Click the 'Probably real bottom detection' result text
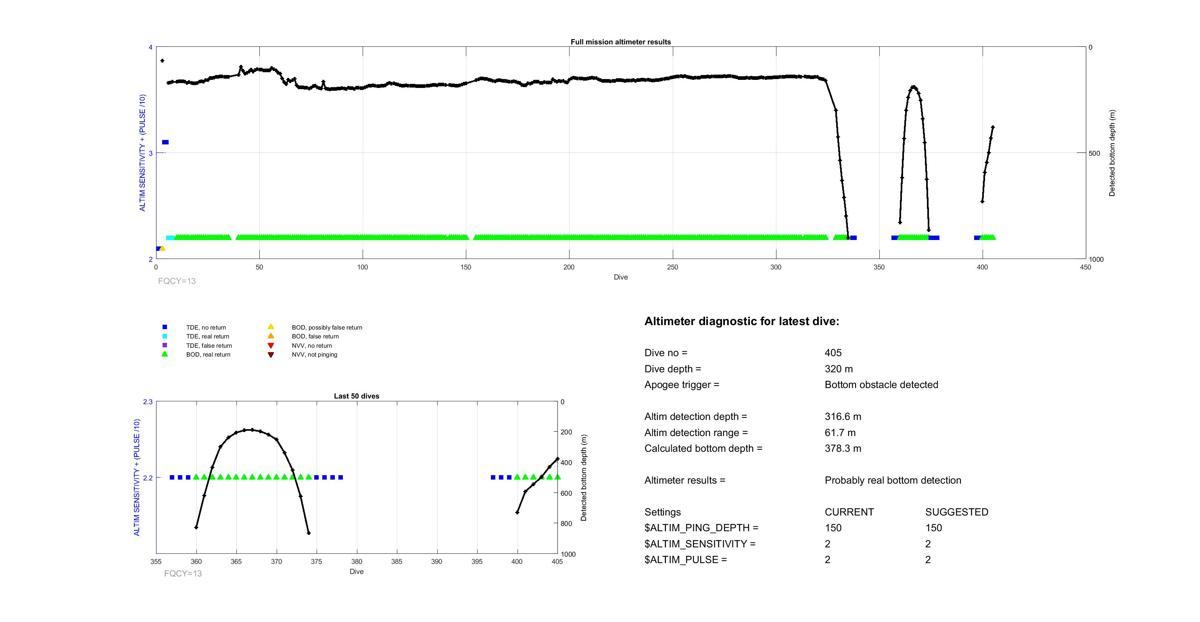The height and width of the screenshot is (622, 1200). click(893, 481)
